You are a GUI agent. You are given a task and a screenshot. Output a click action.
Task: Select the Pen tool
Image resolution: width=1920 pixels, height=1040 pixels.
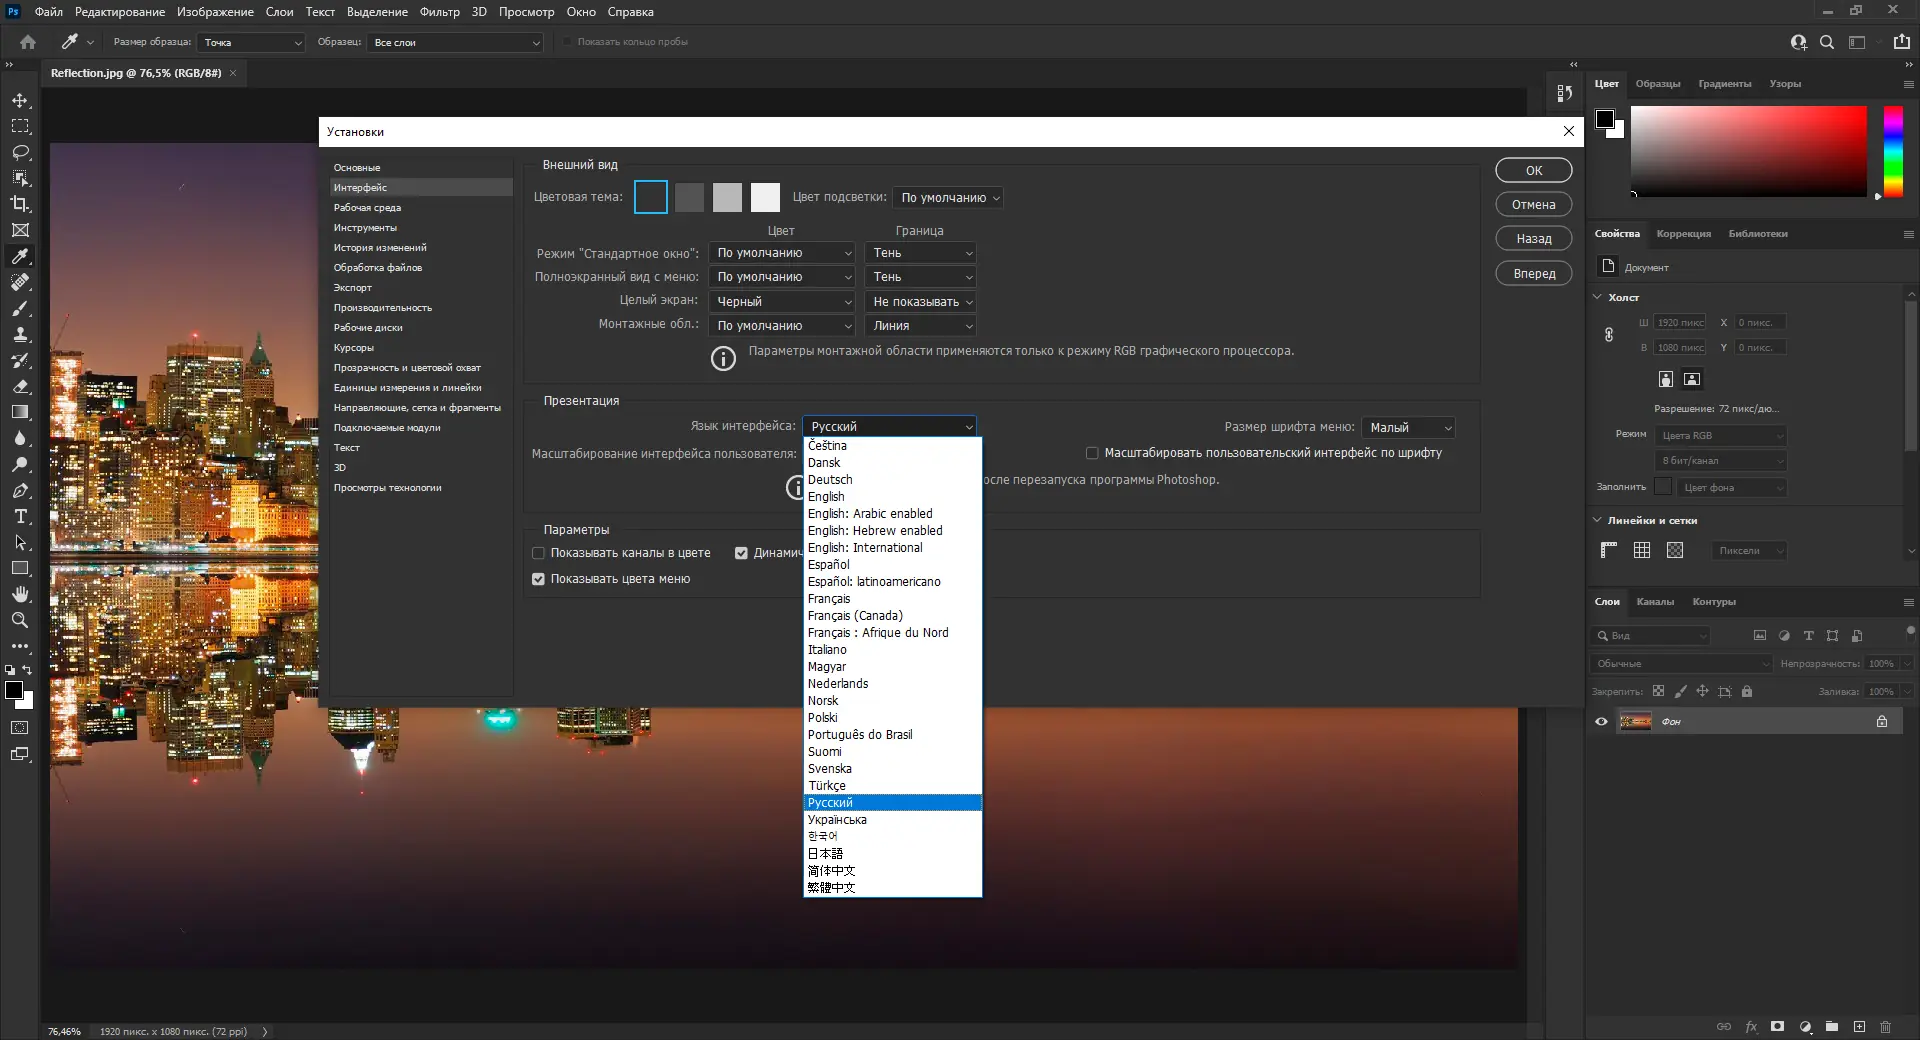20,490
